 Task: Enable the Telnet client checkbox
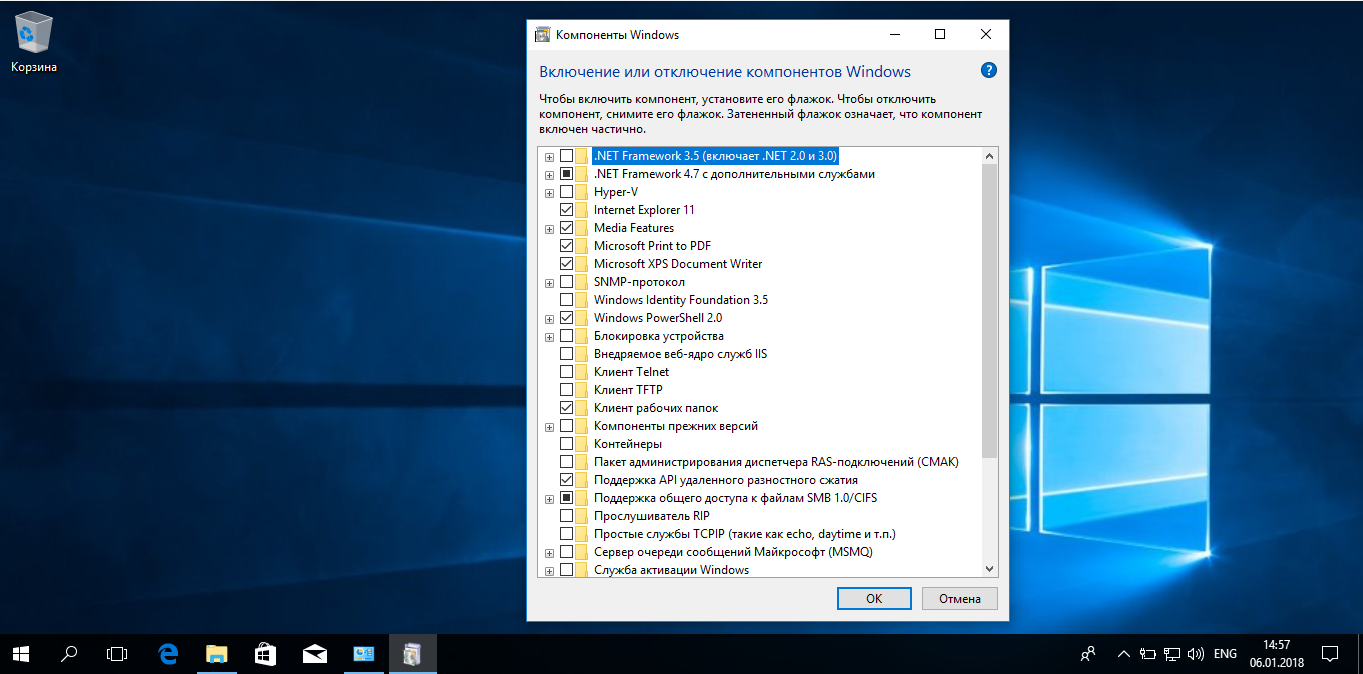coord(567,372)
